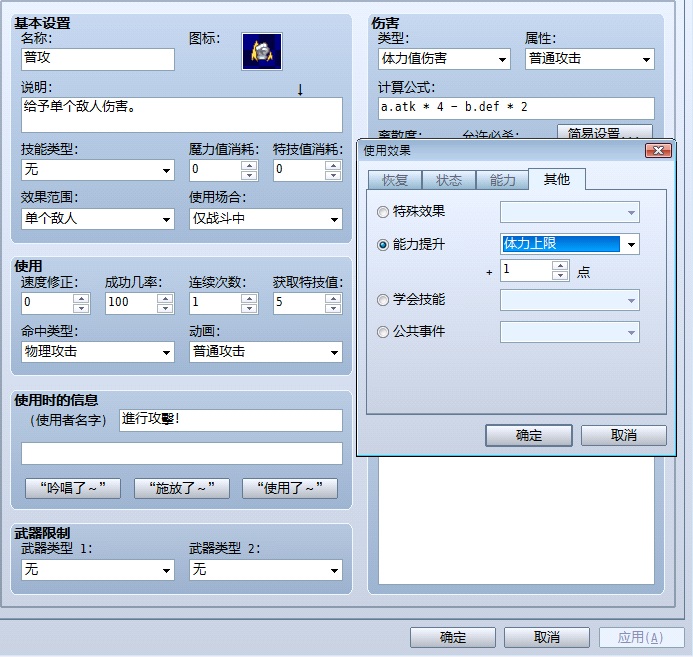Screen dimensions: 693x657
Task: Decrease the 速度修正 value
Action: click(x=81, y=308)
